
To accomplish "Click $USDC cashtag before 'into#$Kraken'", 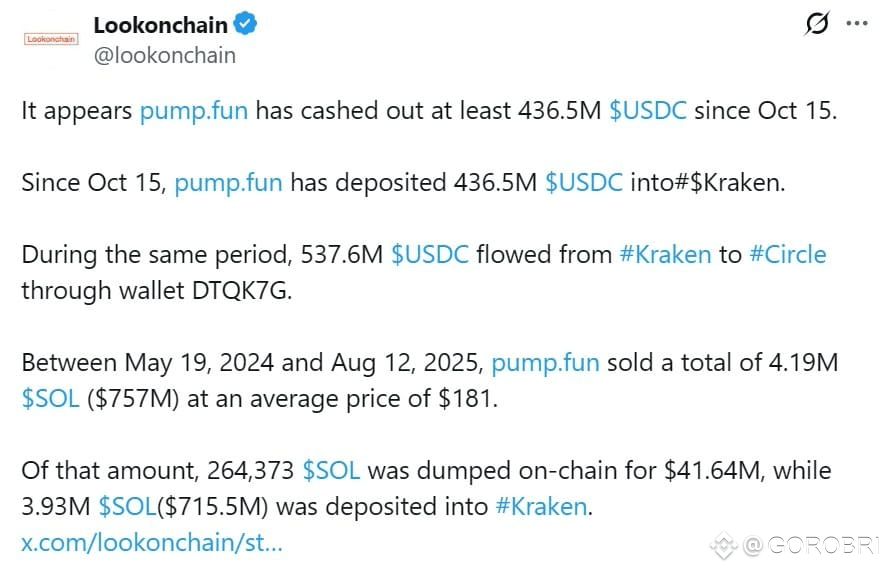I will pos(584,183).
